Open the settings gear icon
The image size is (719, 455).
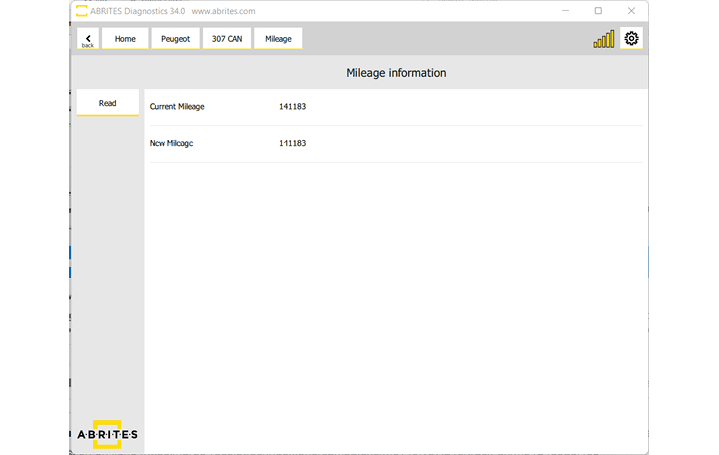(x=631, y=39)
